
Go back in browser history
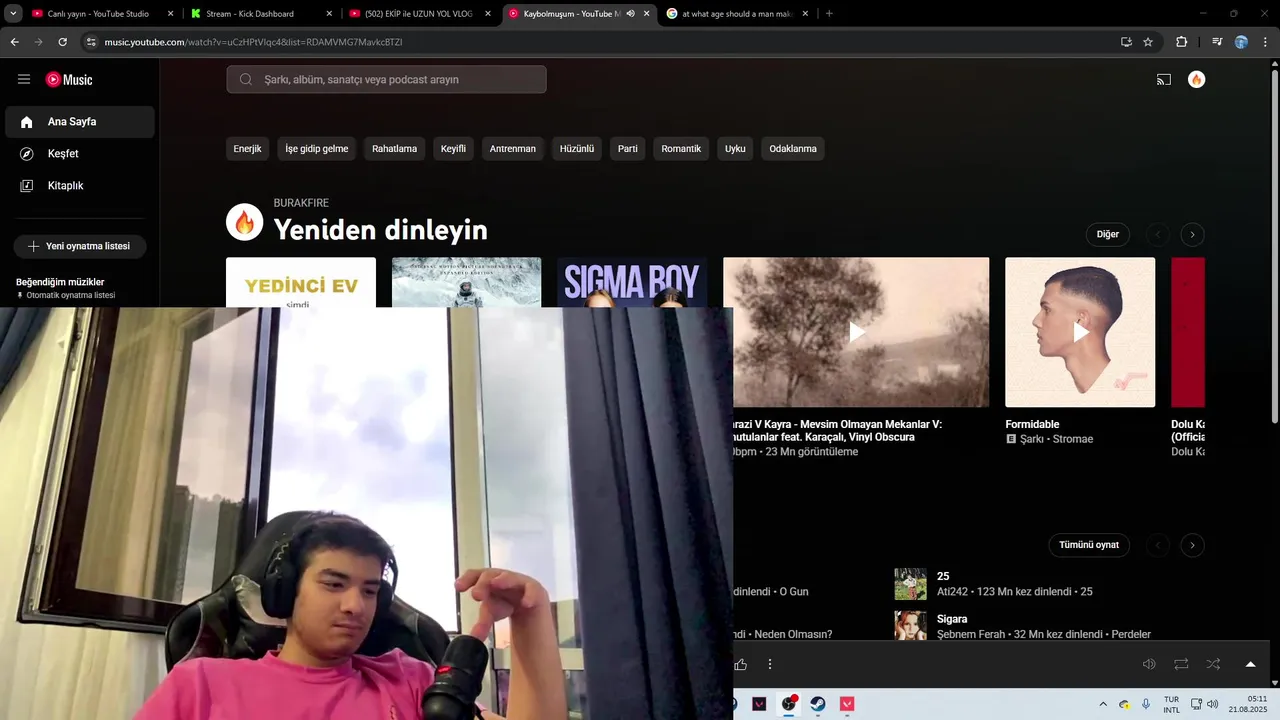coord(14,42)
